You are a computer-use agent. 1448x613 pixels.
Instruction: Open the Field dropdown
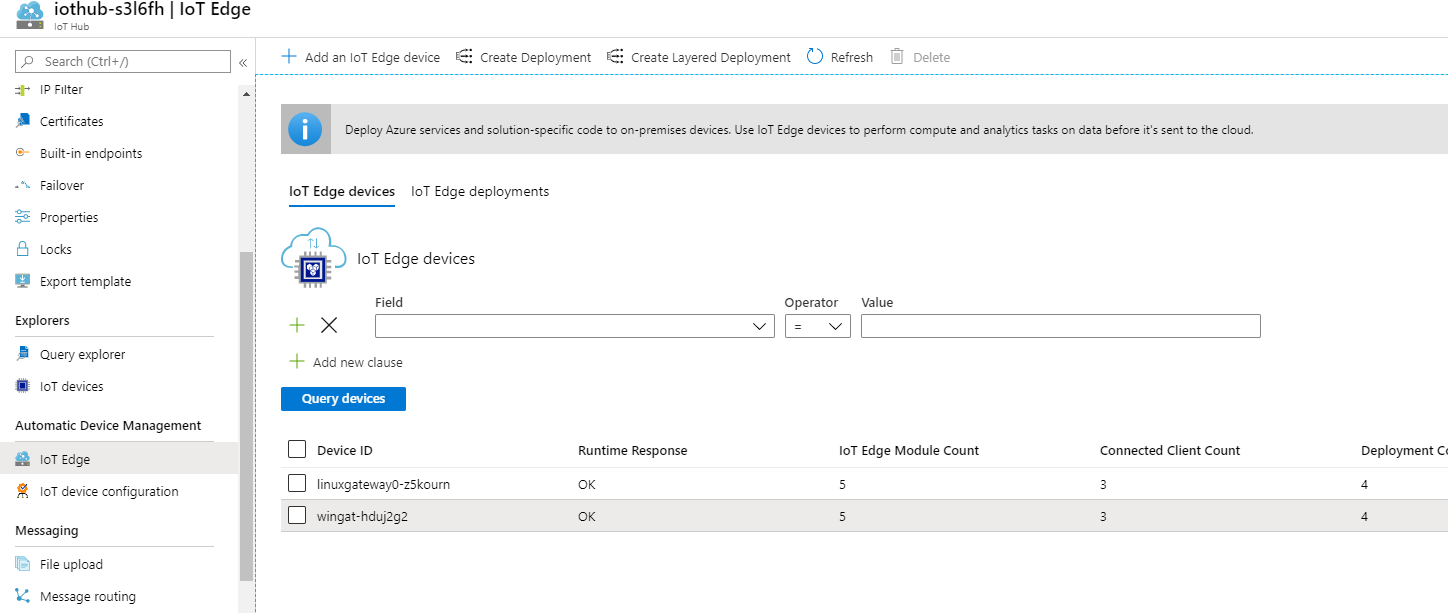(x=574, y=326)
